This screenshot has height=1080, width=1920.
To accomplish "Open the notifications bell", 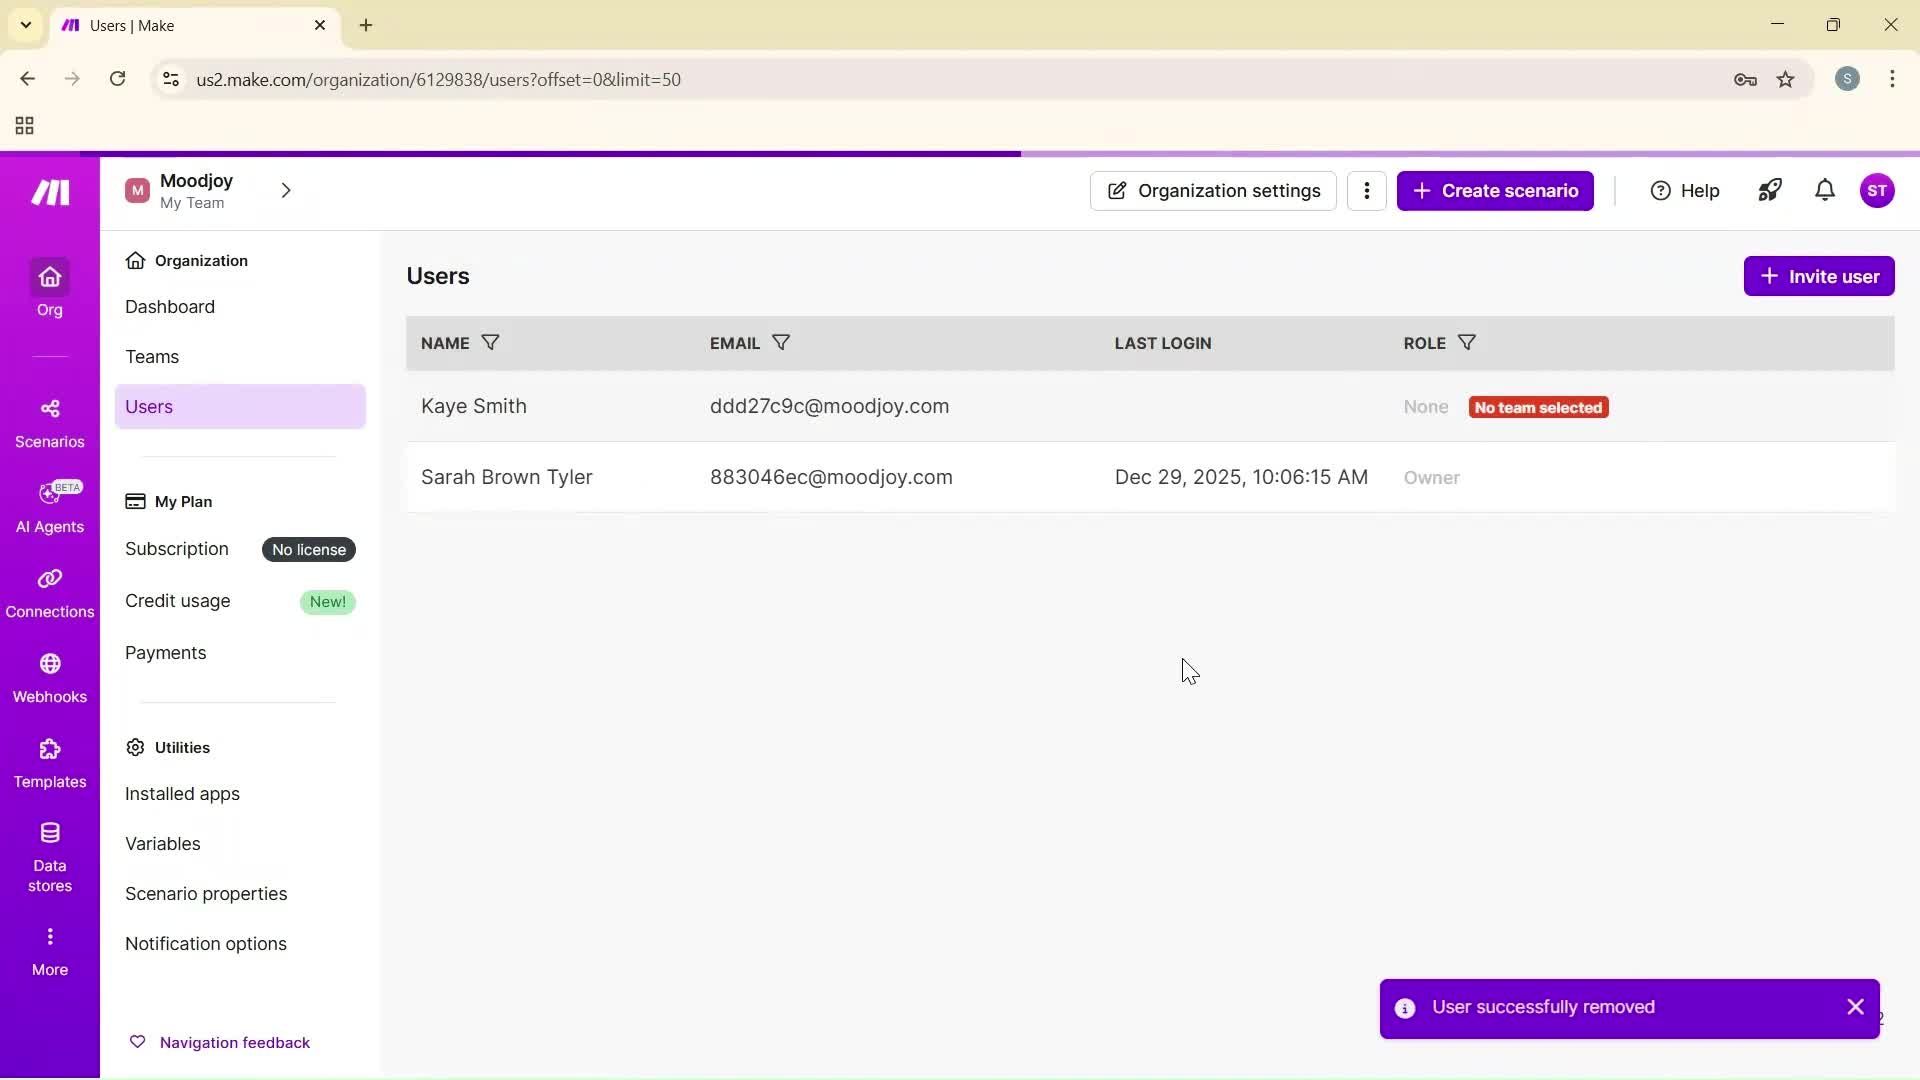I will tap(1824, 190).
